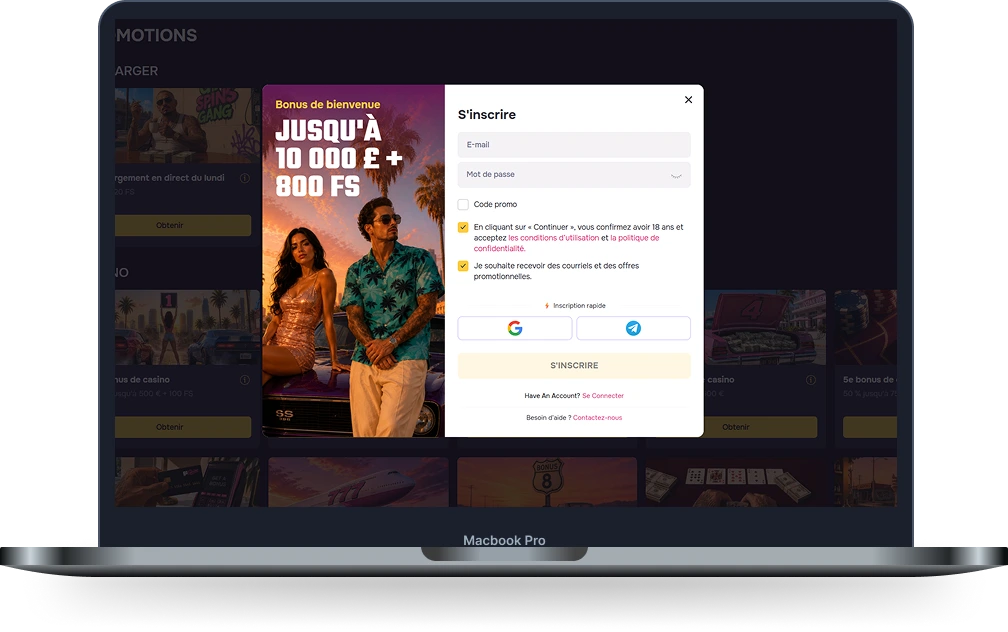
Task: Click info icon beside direct du lundi promo
Action: 245,178
